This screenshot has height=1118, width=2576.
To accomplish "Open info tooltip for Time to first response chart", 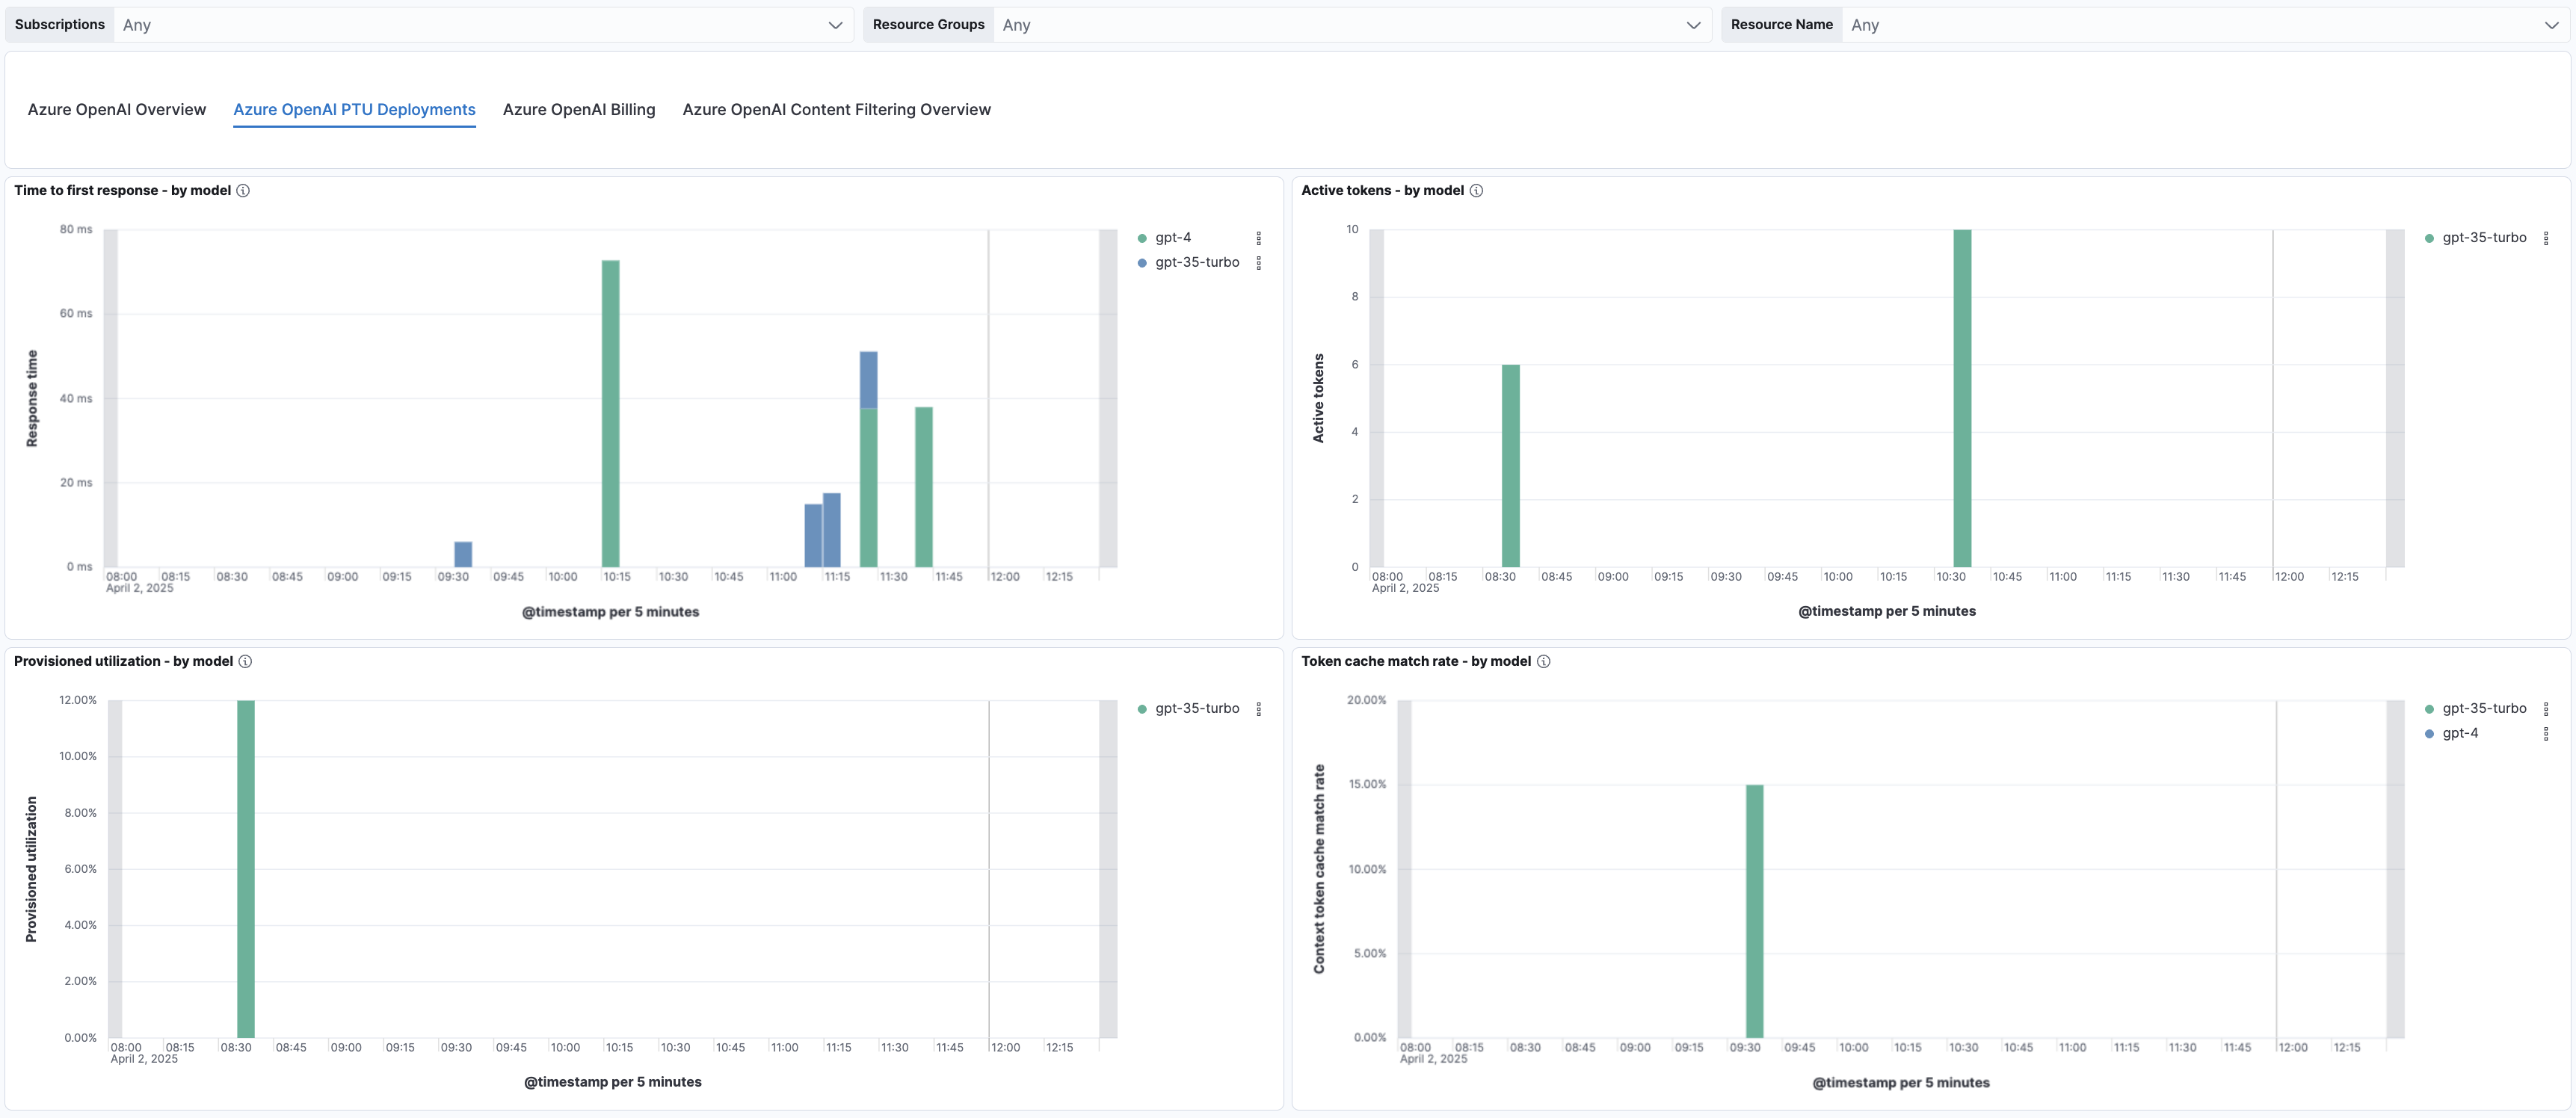I will 243,190.
